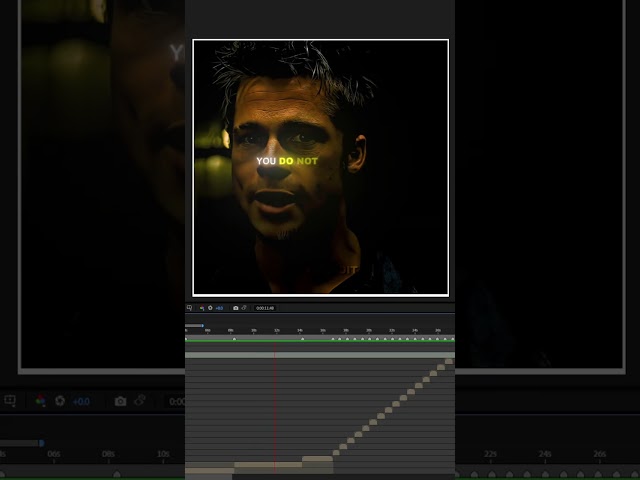Image resolution: width=640 pixels, height=480 pixels.
Task: Select the composition marker near the 08s mark
Action: click(x=234, y=339)
